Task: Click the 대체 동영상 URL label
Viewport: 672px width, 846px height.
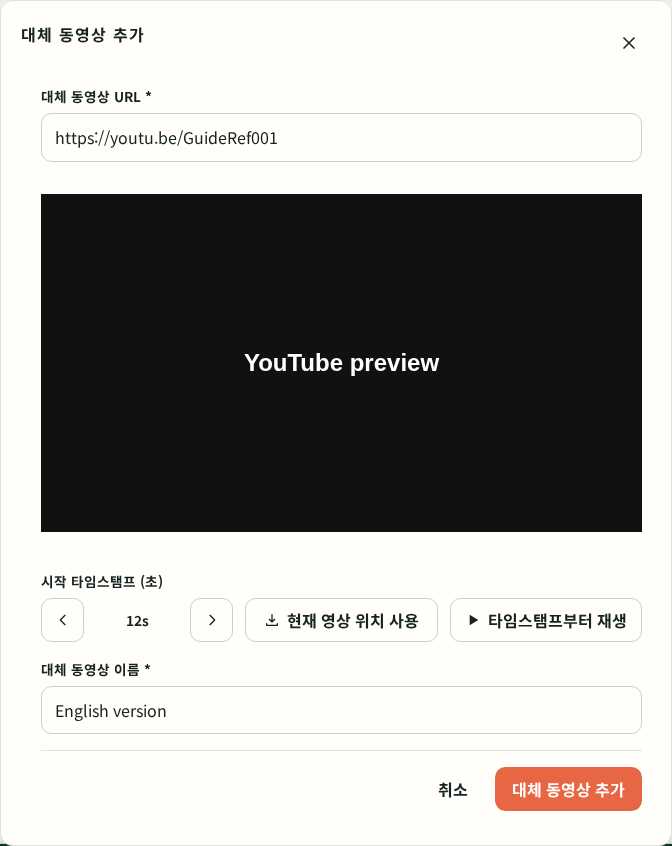Action: (96, 97)
